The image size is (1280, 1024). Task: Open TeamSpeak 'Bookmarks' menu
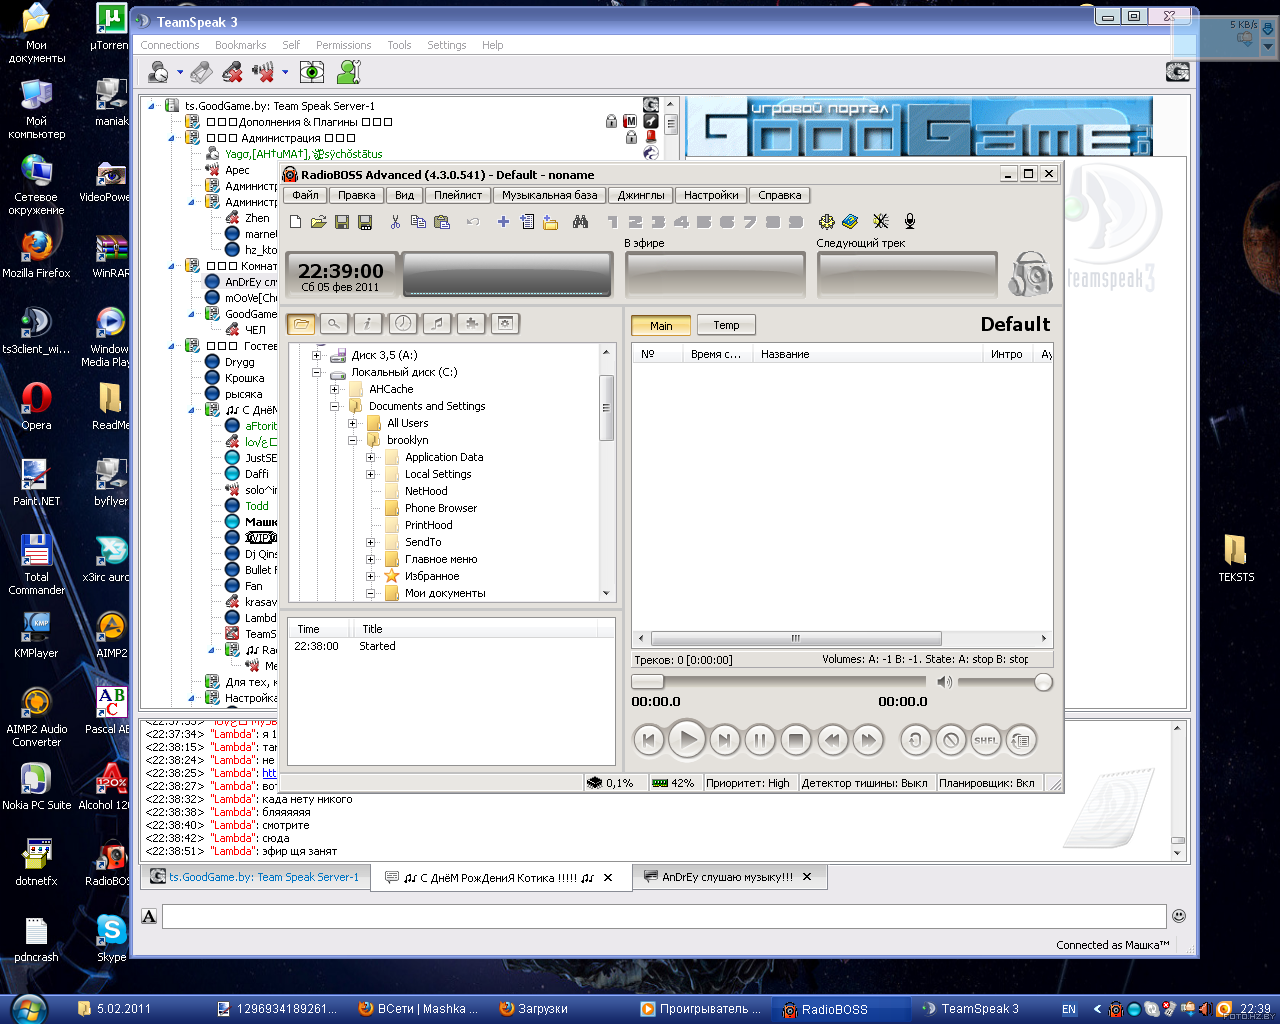(240, 45)
